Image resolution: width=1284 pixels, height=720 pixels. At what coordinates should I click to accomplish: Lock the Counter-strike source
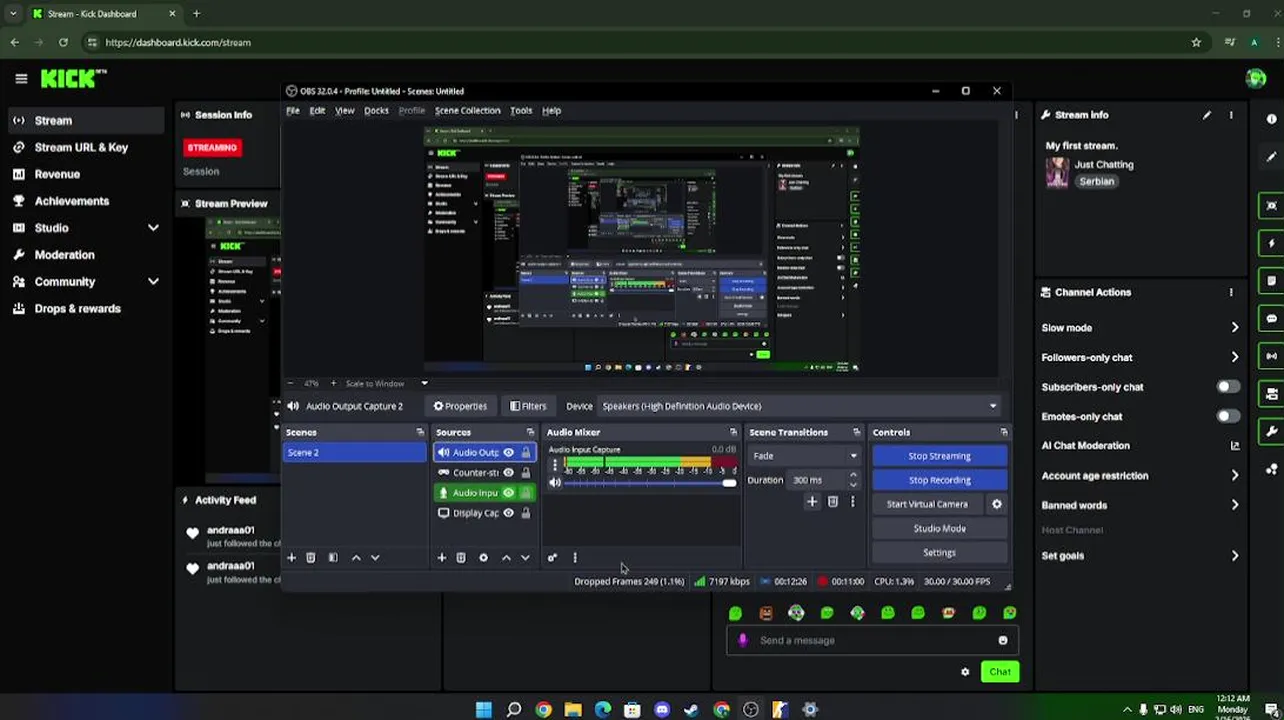click(x=526, y=473)
